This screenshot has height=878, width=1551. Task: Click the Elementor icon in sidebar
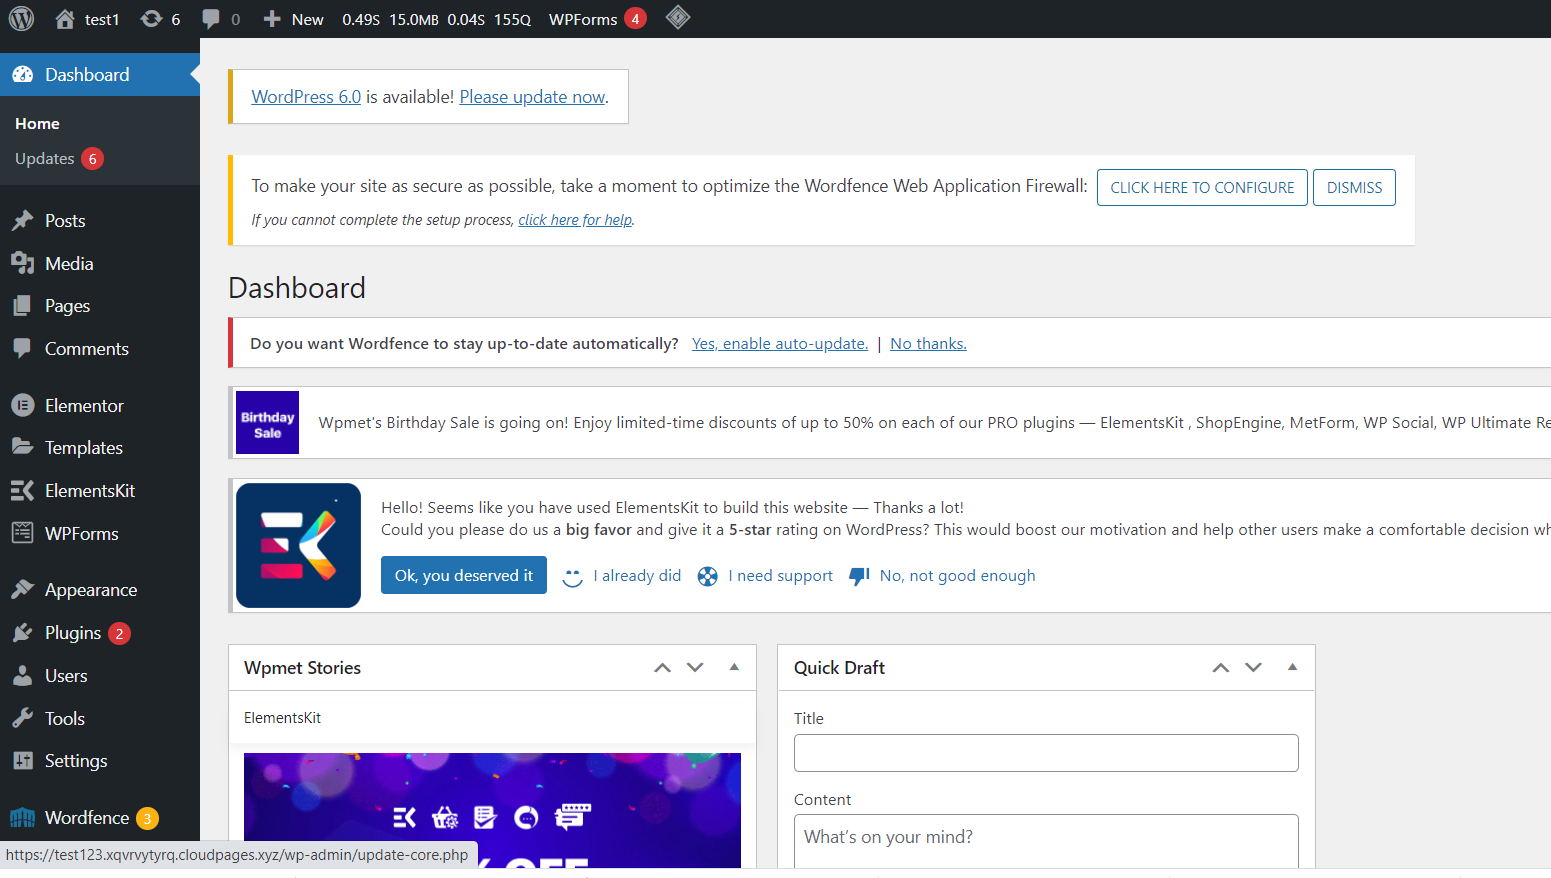click(x=23, y=406)
